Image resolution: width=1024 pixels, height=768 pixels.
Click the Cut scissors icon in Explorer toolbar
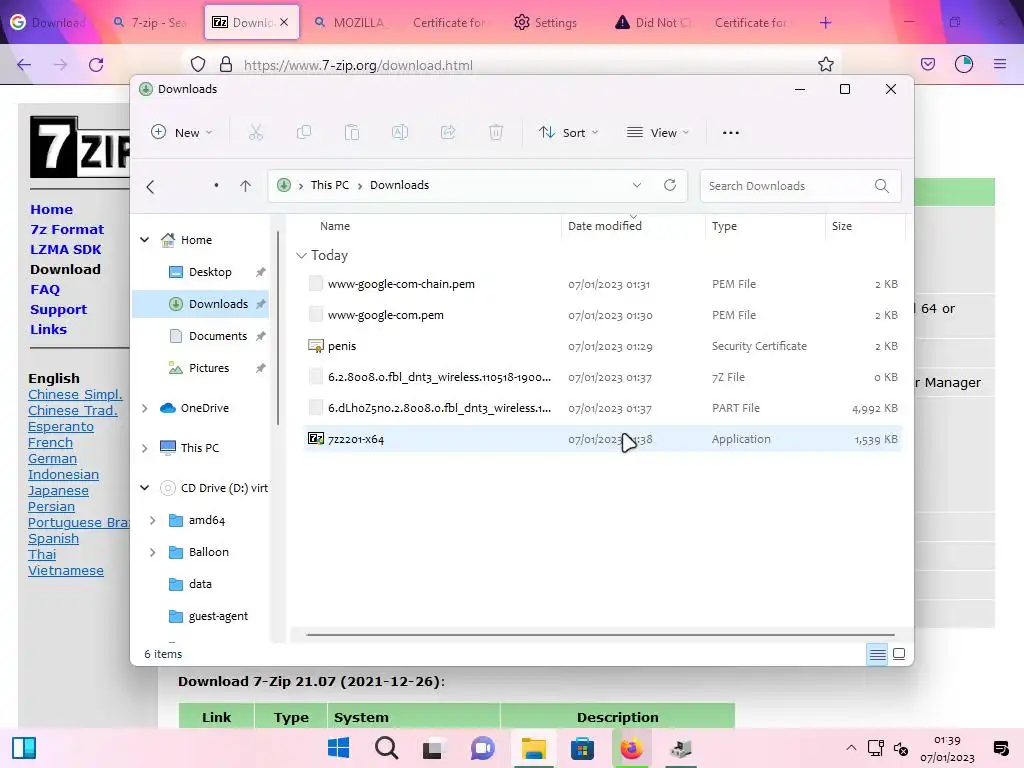[x=255, y=133]
